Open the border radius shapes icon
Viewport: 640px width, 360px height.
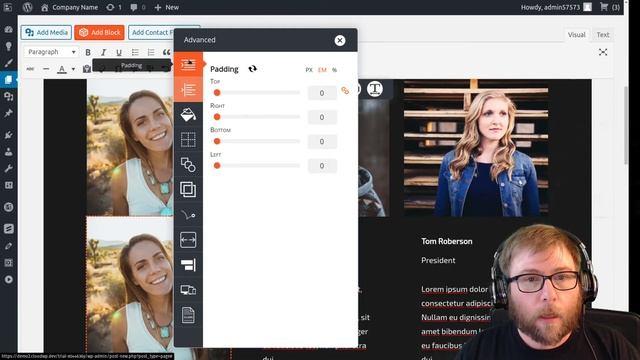pyautogui.click(x=188, y=164)
